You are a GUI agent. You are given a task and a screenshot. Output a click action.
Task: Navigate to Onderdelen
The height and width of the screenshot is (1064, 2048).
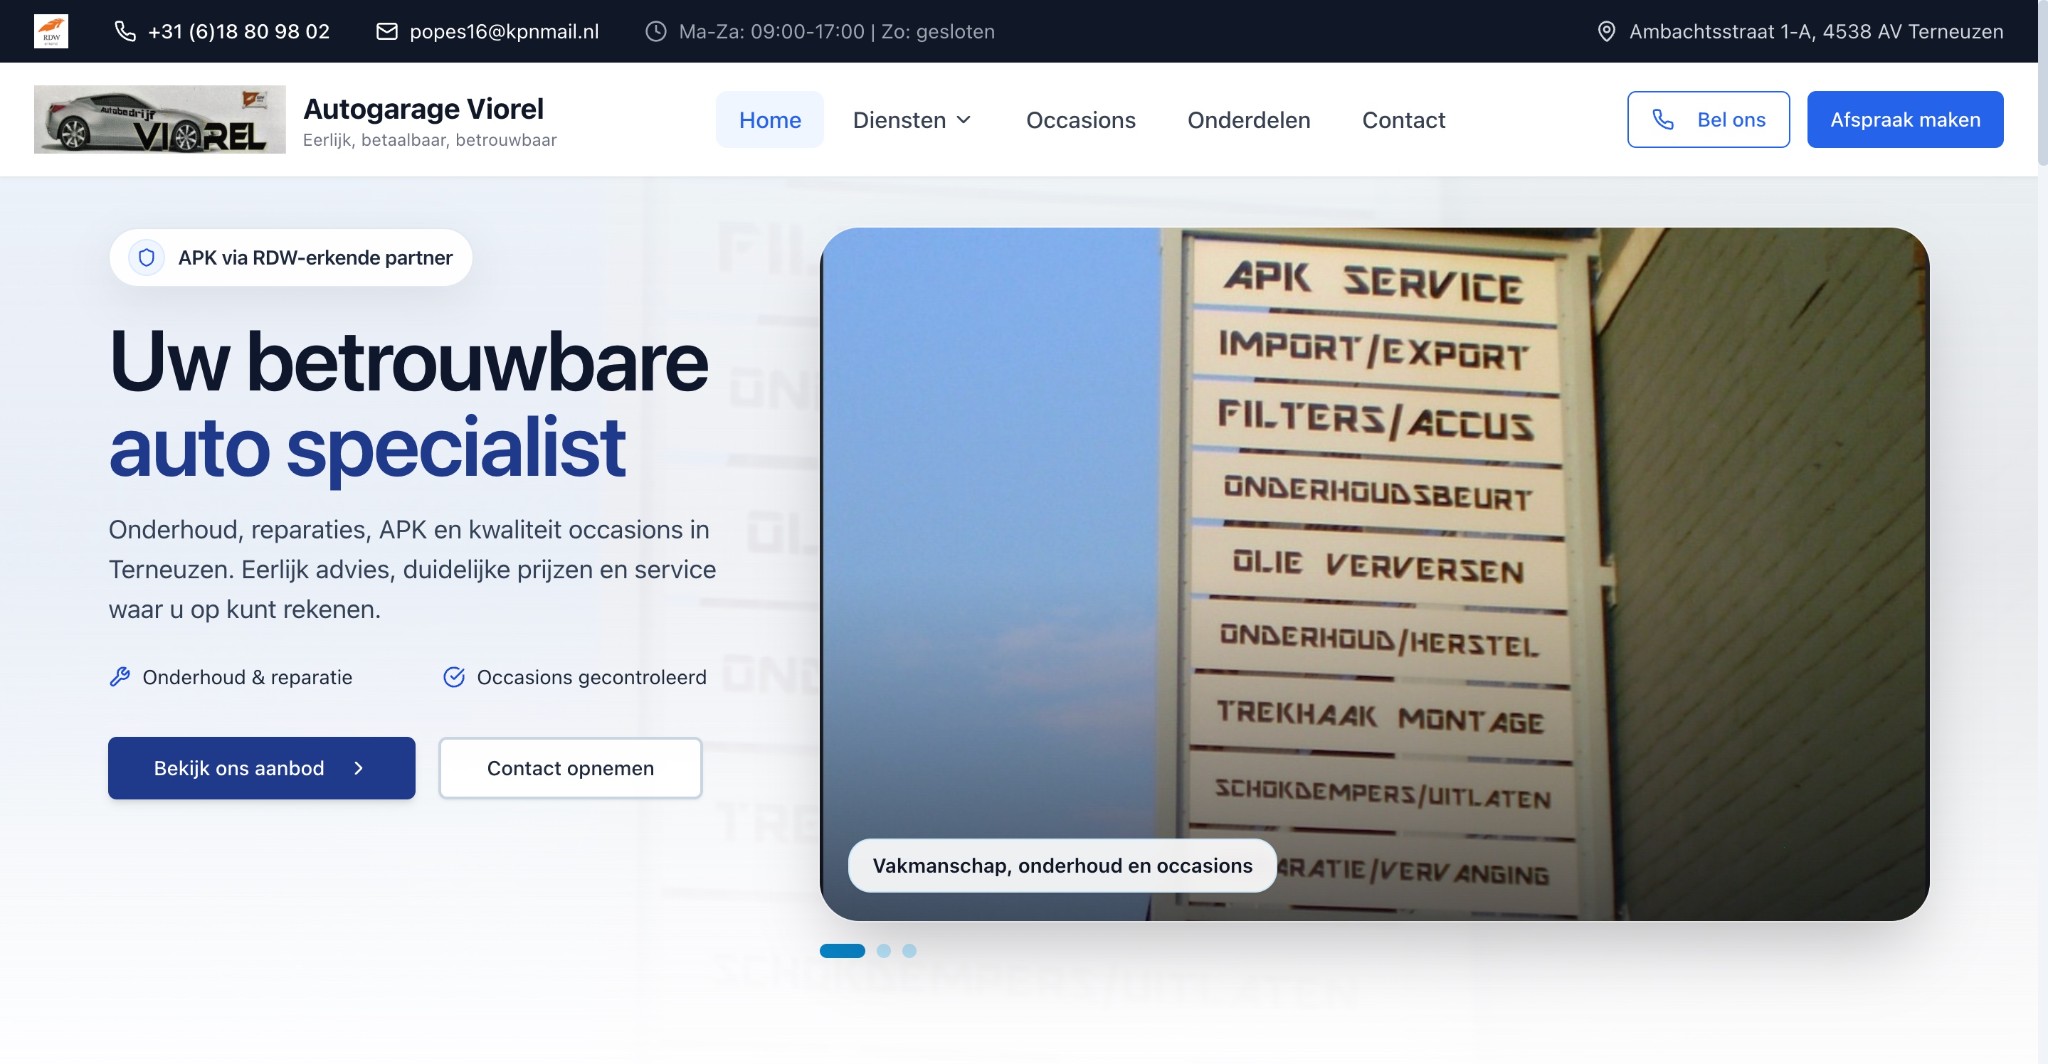coord(1249,120)
